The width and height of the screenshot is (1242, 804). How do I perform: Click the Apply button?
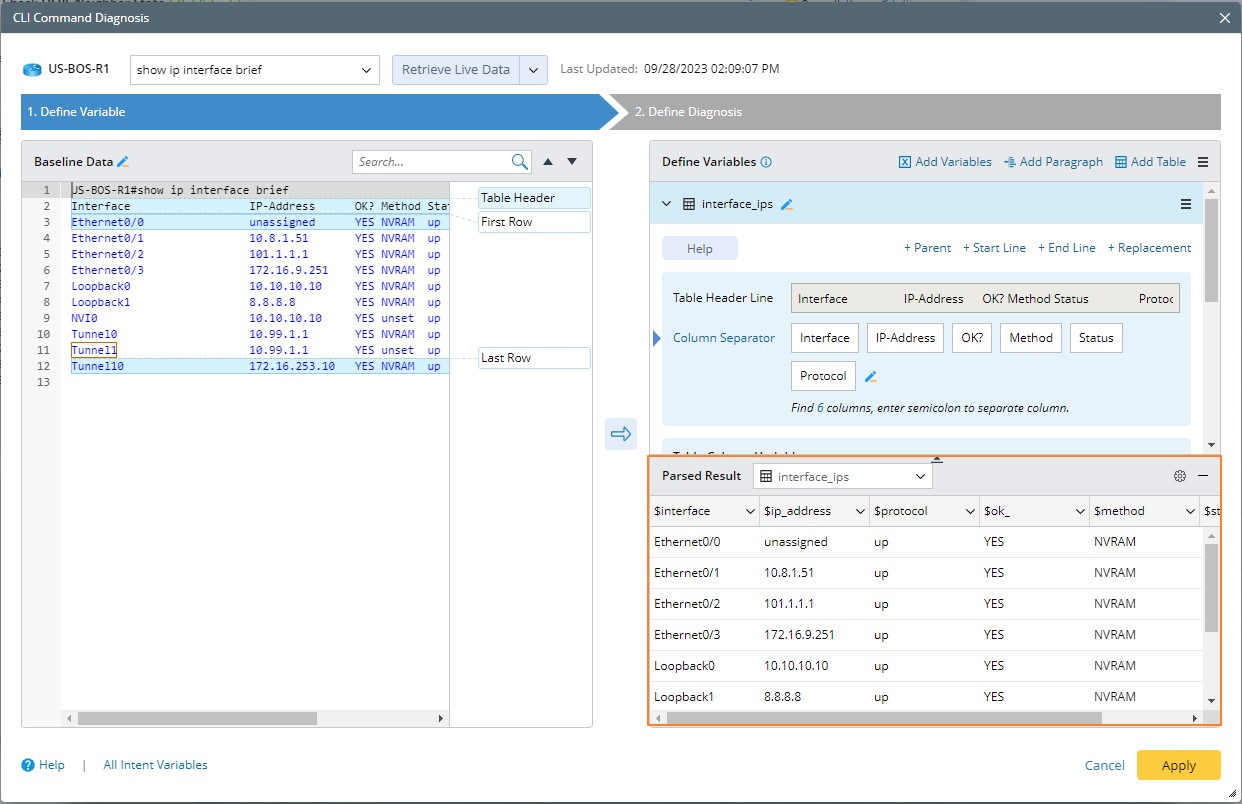click(x=1178, y=765)
